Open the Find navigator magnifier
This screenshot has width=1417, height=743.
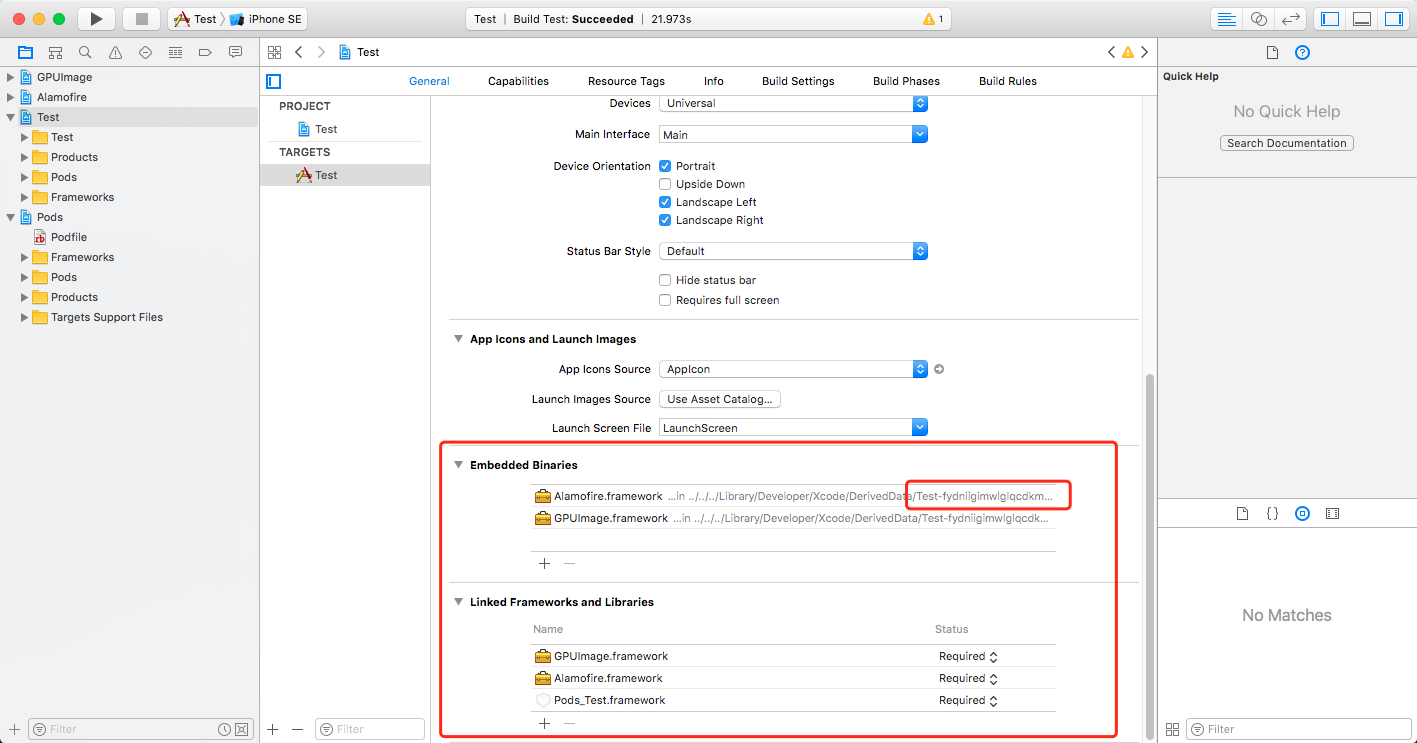pyautogui.click(x=86, y=52)
